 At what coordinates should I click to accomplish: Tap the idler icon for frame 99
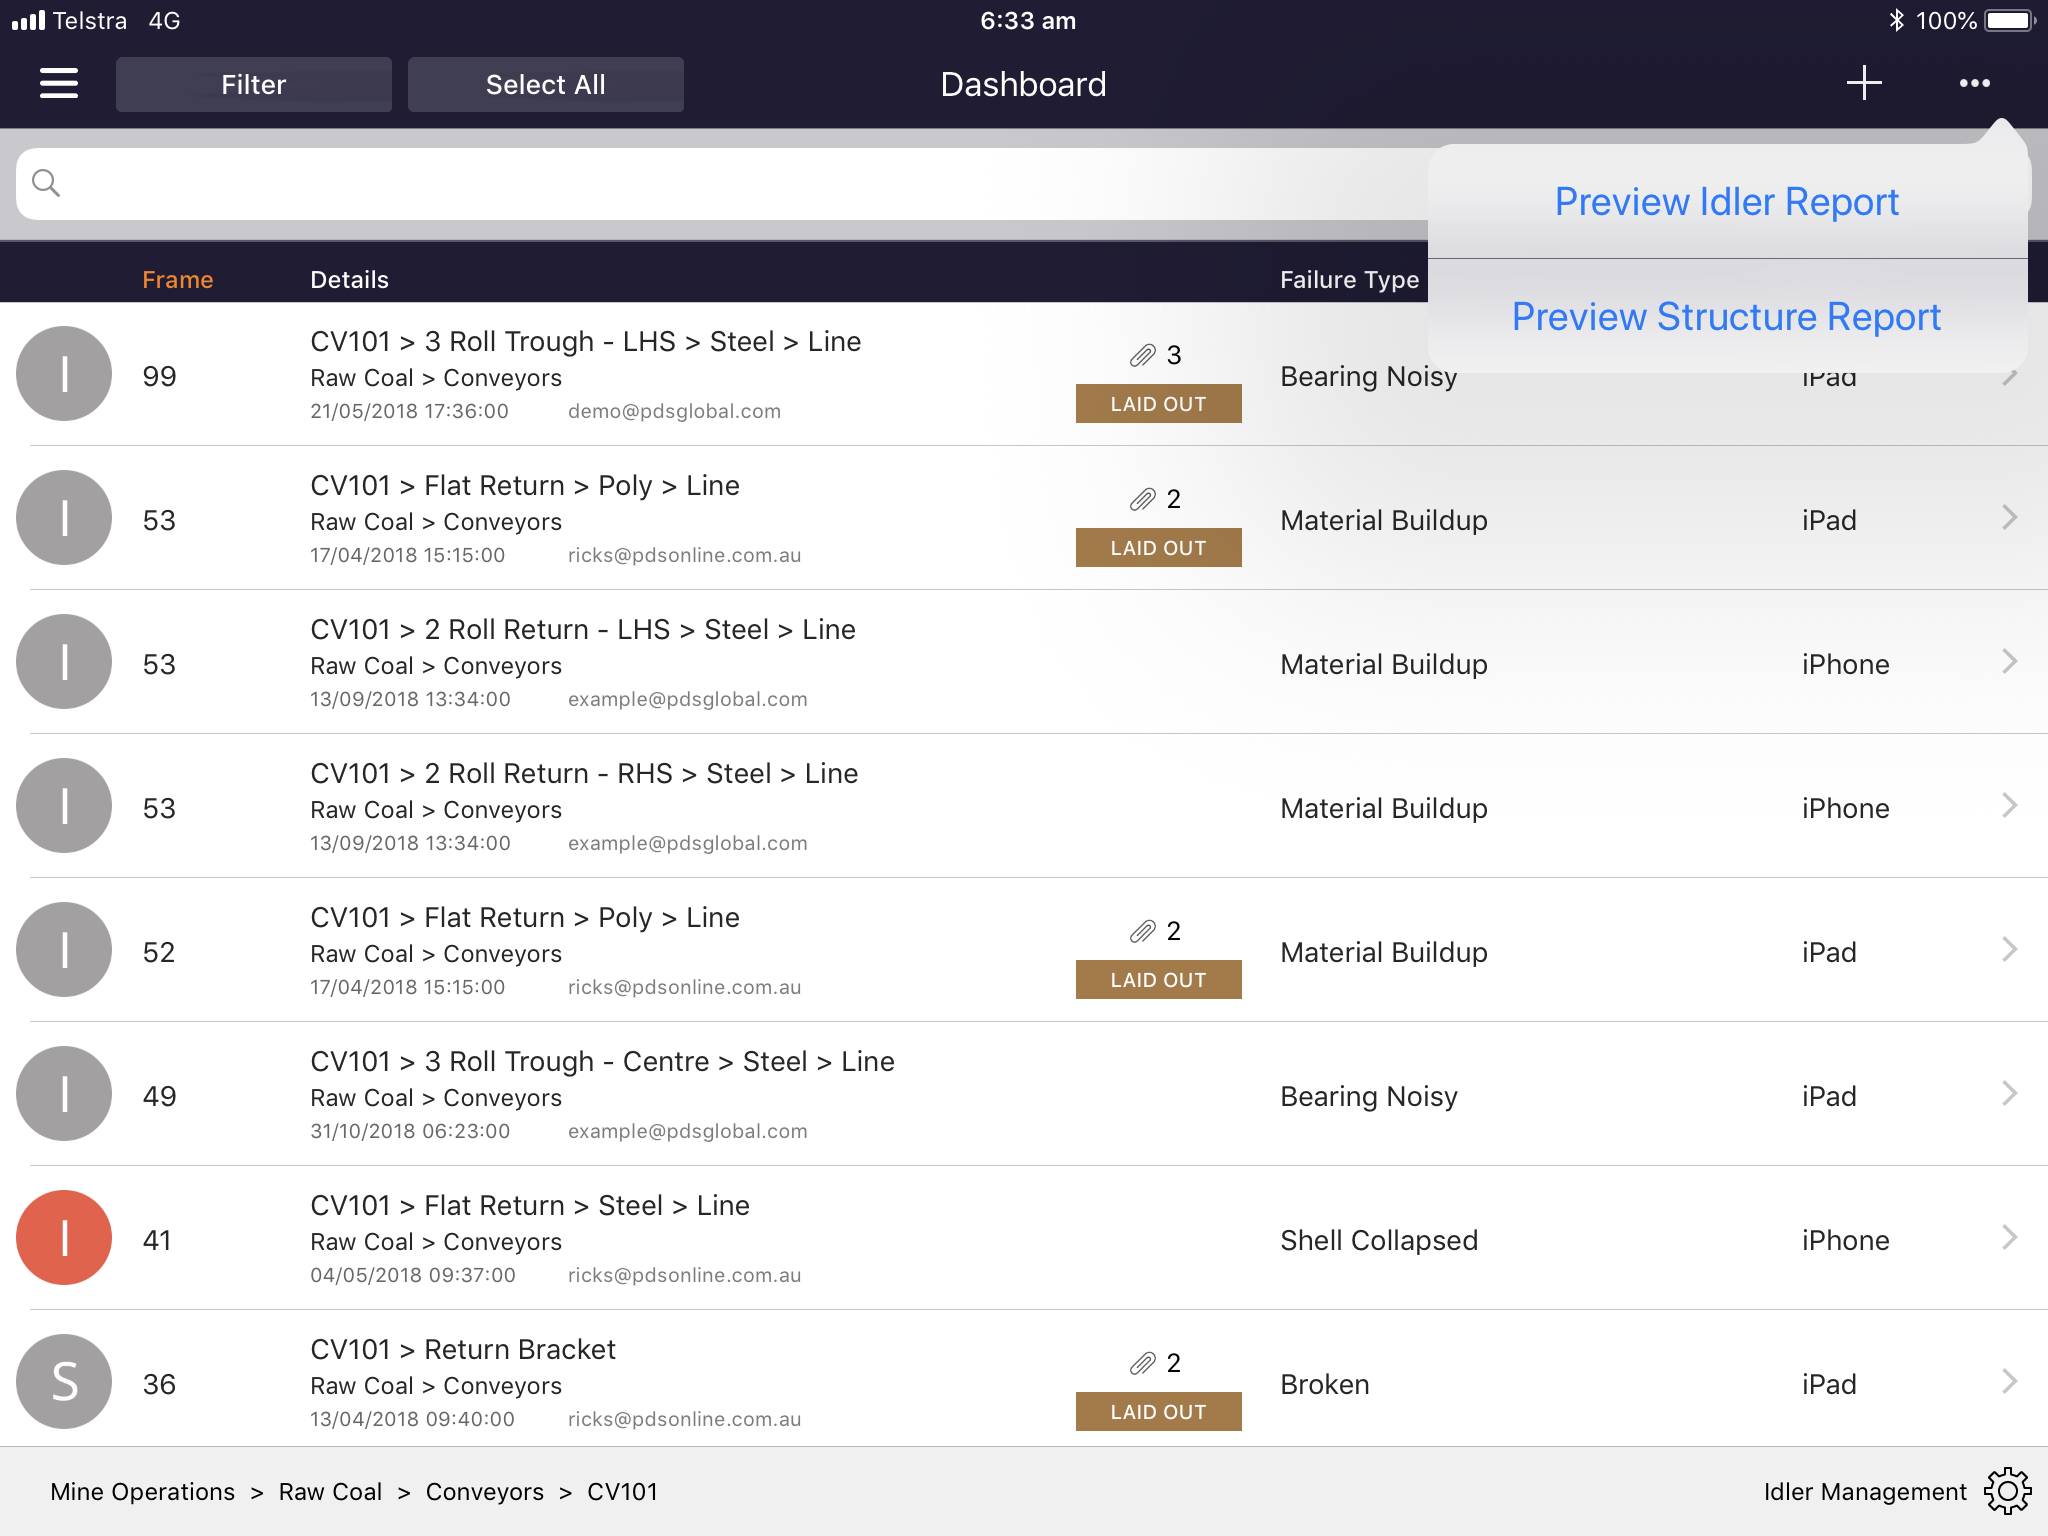coord(64,374)
